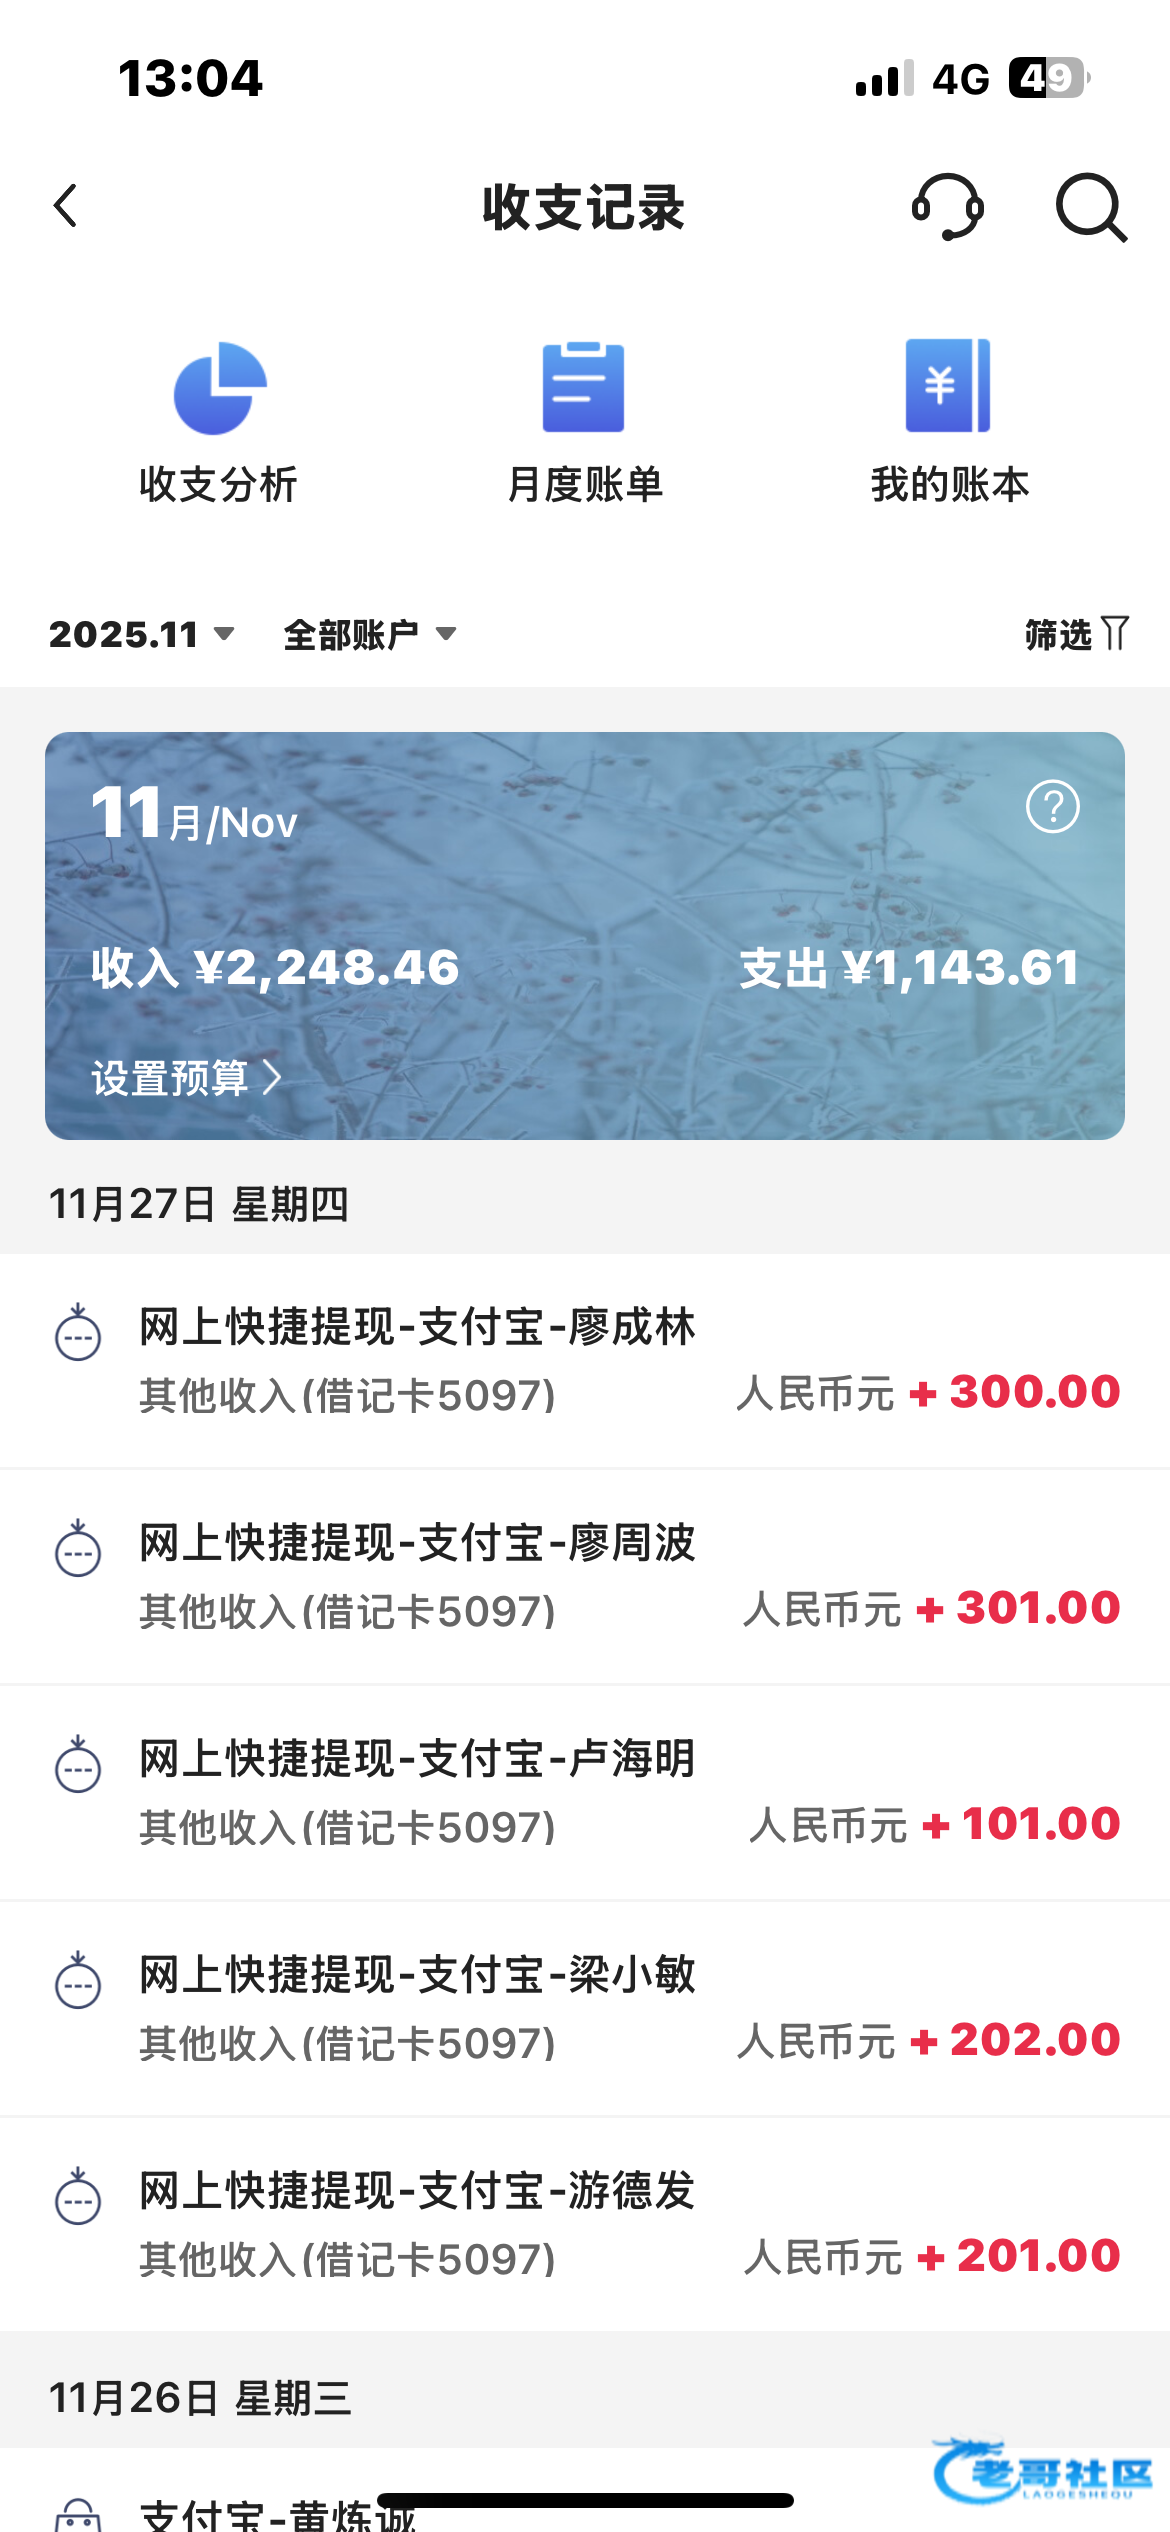1170x2532 pixels.
Task: Open 廖周波 +301.00 transaction record
Action: coord(585,1577)
